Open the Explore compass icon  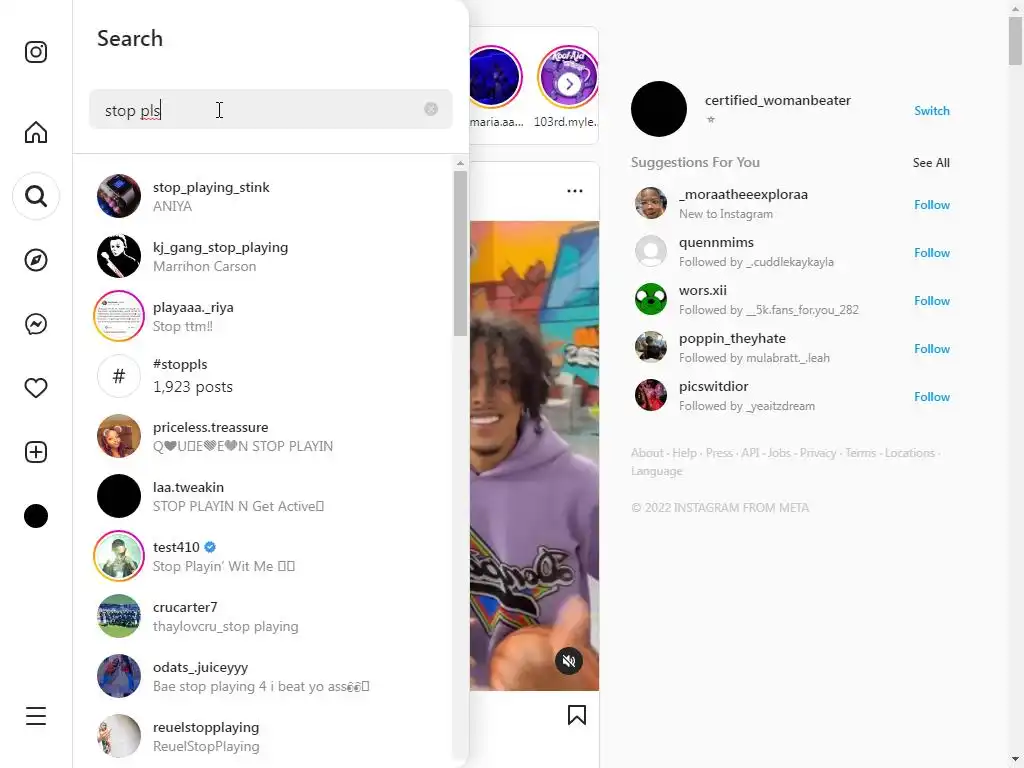pos(36,260)
